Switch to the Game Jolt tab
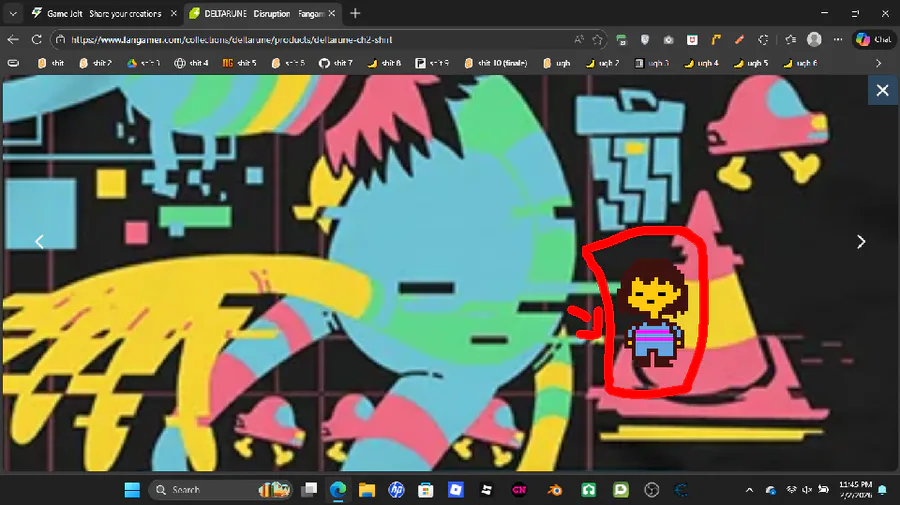Image resolution: width=900 pixels, height=505 pixels. tap(103, 13)
